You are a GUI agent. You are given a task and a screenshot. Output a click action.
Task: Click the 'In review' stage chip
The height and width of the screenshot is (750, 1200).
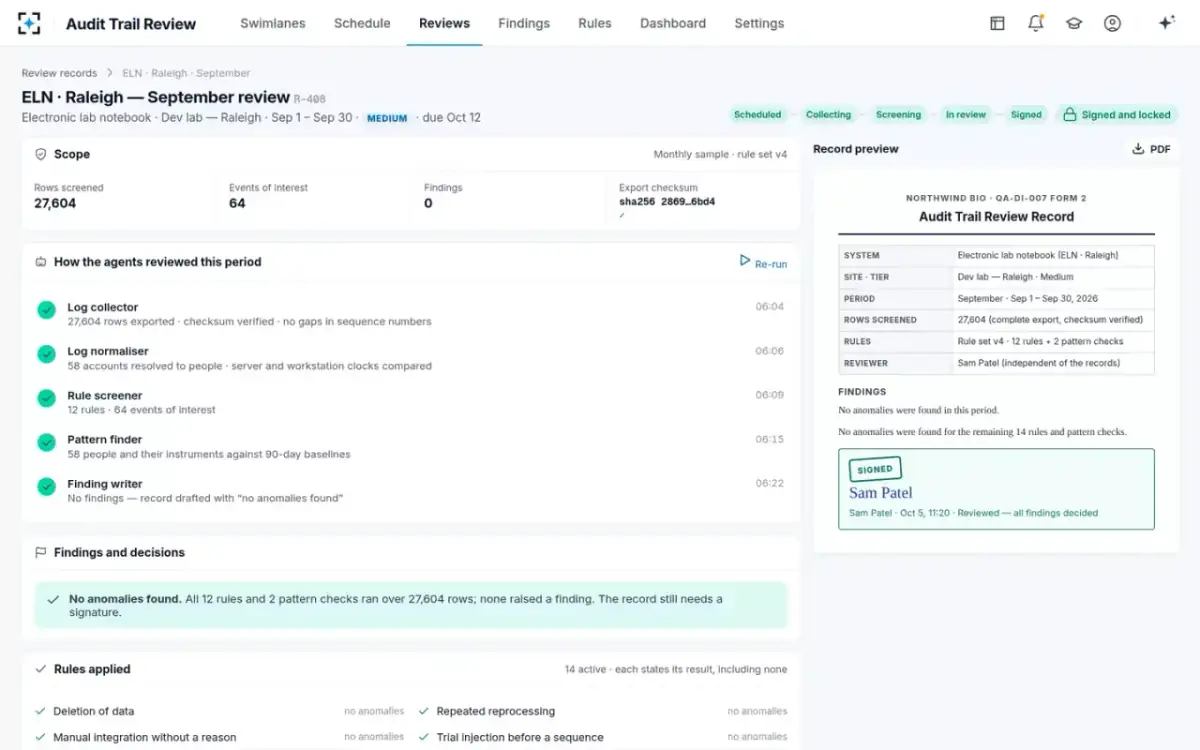click(966, 115)
